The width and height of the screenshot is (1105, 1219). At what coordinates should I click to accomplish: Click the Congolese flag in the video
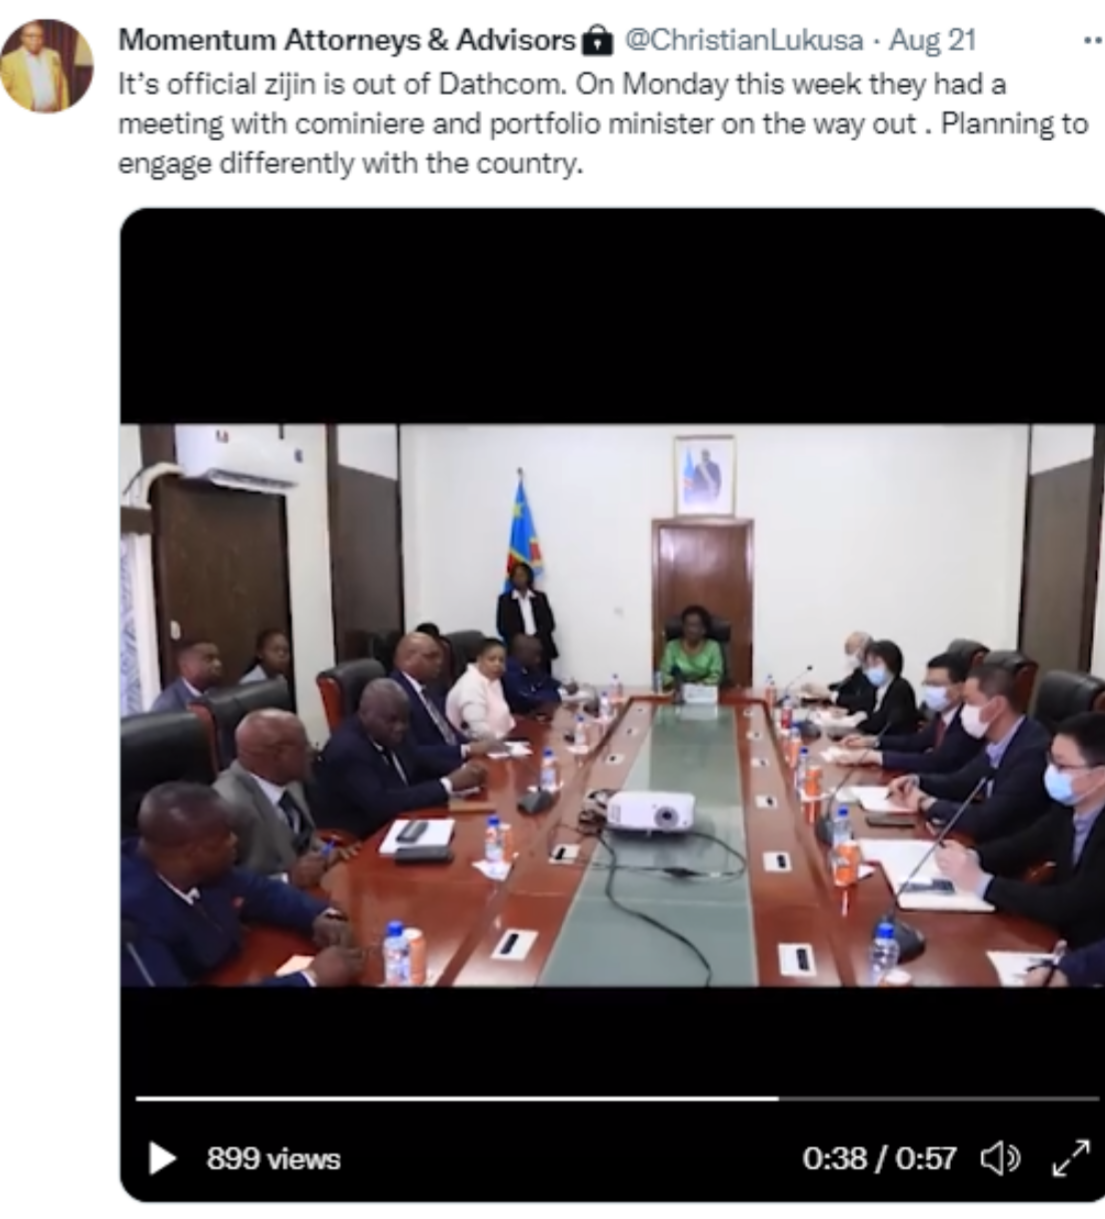pyautogui.click(x=525, y=535)
